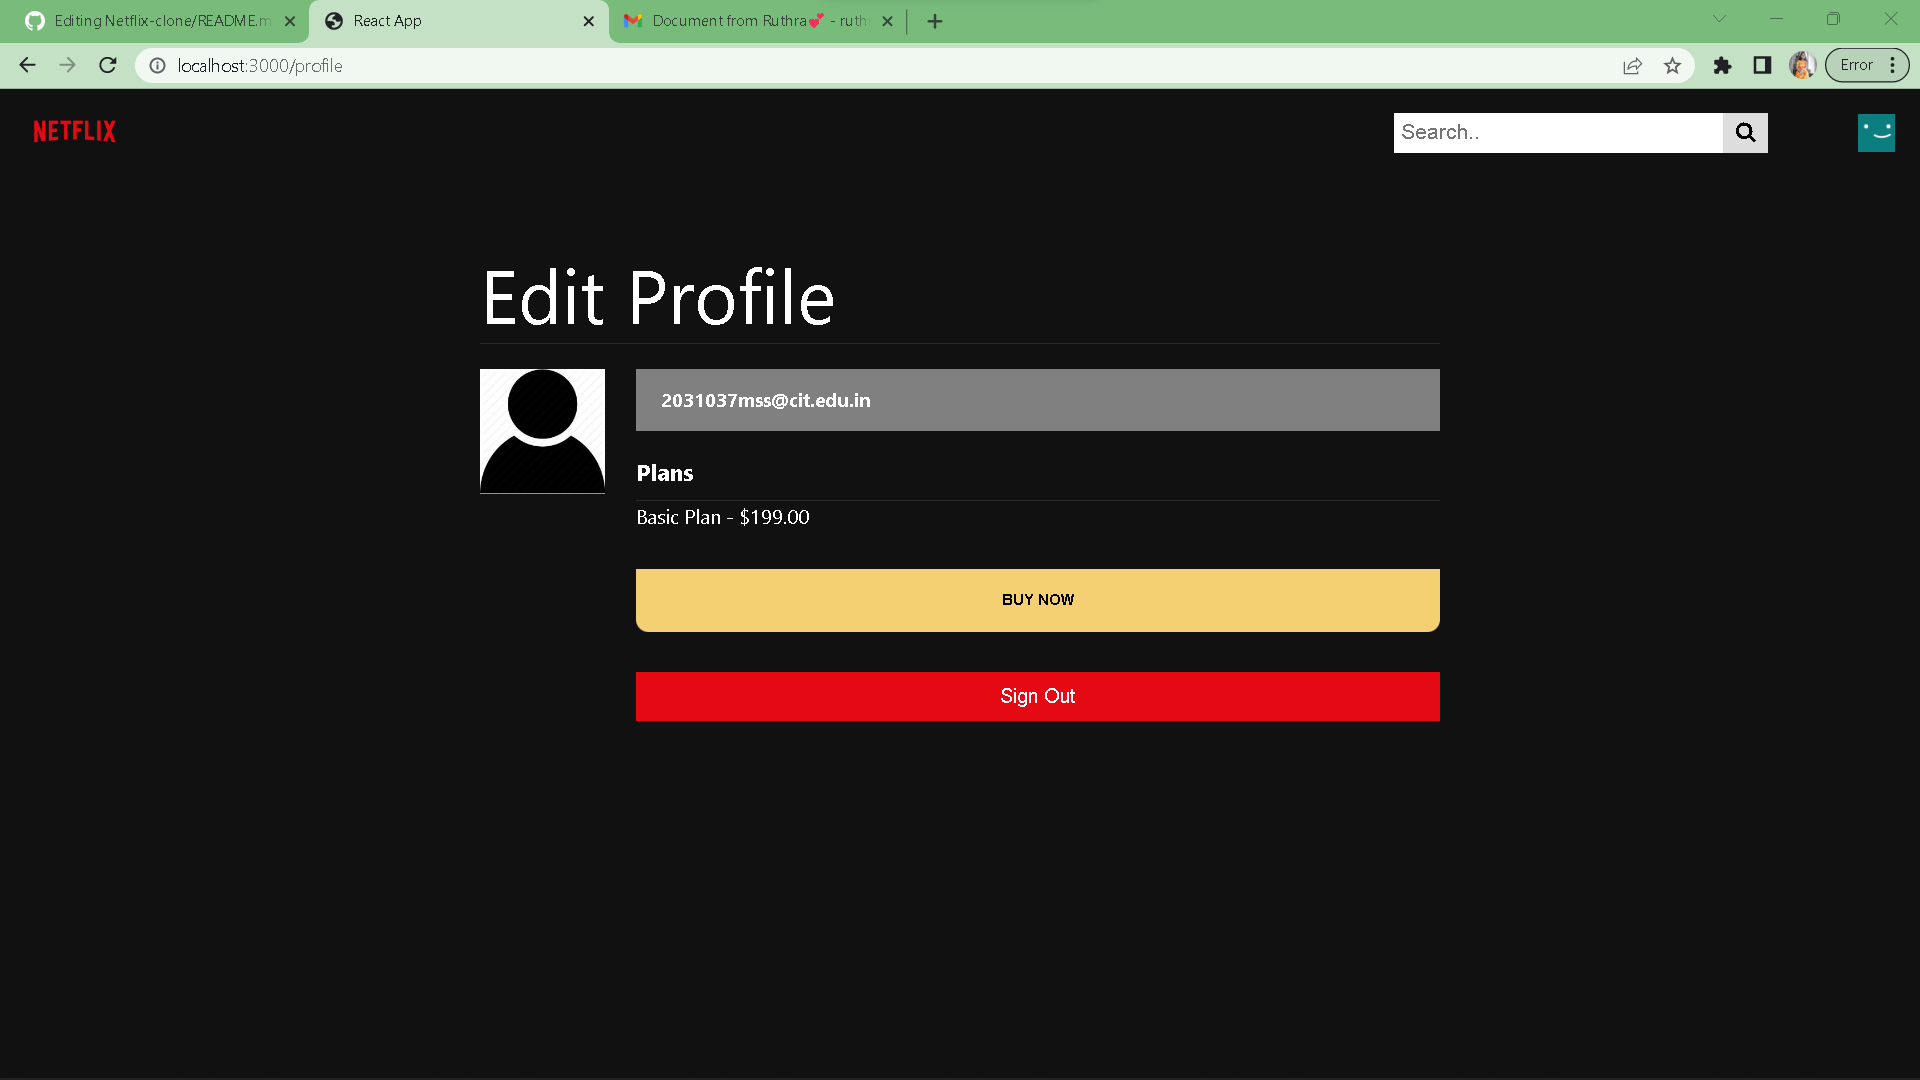
Task: Click the Chrome profile avatar icon
Action: pos(1802,65)
